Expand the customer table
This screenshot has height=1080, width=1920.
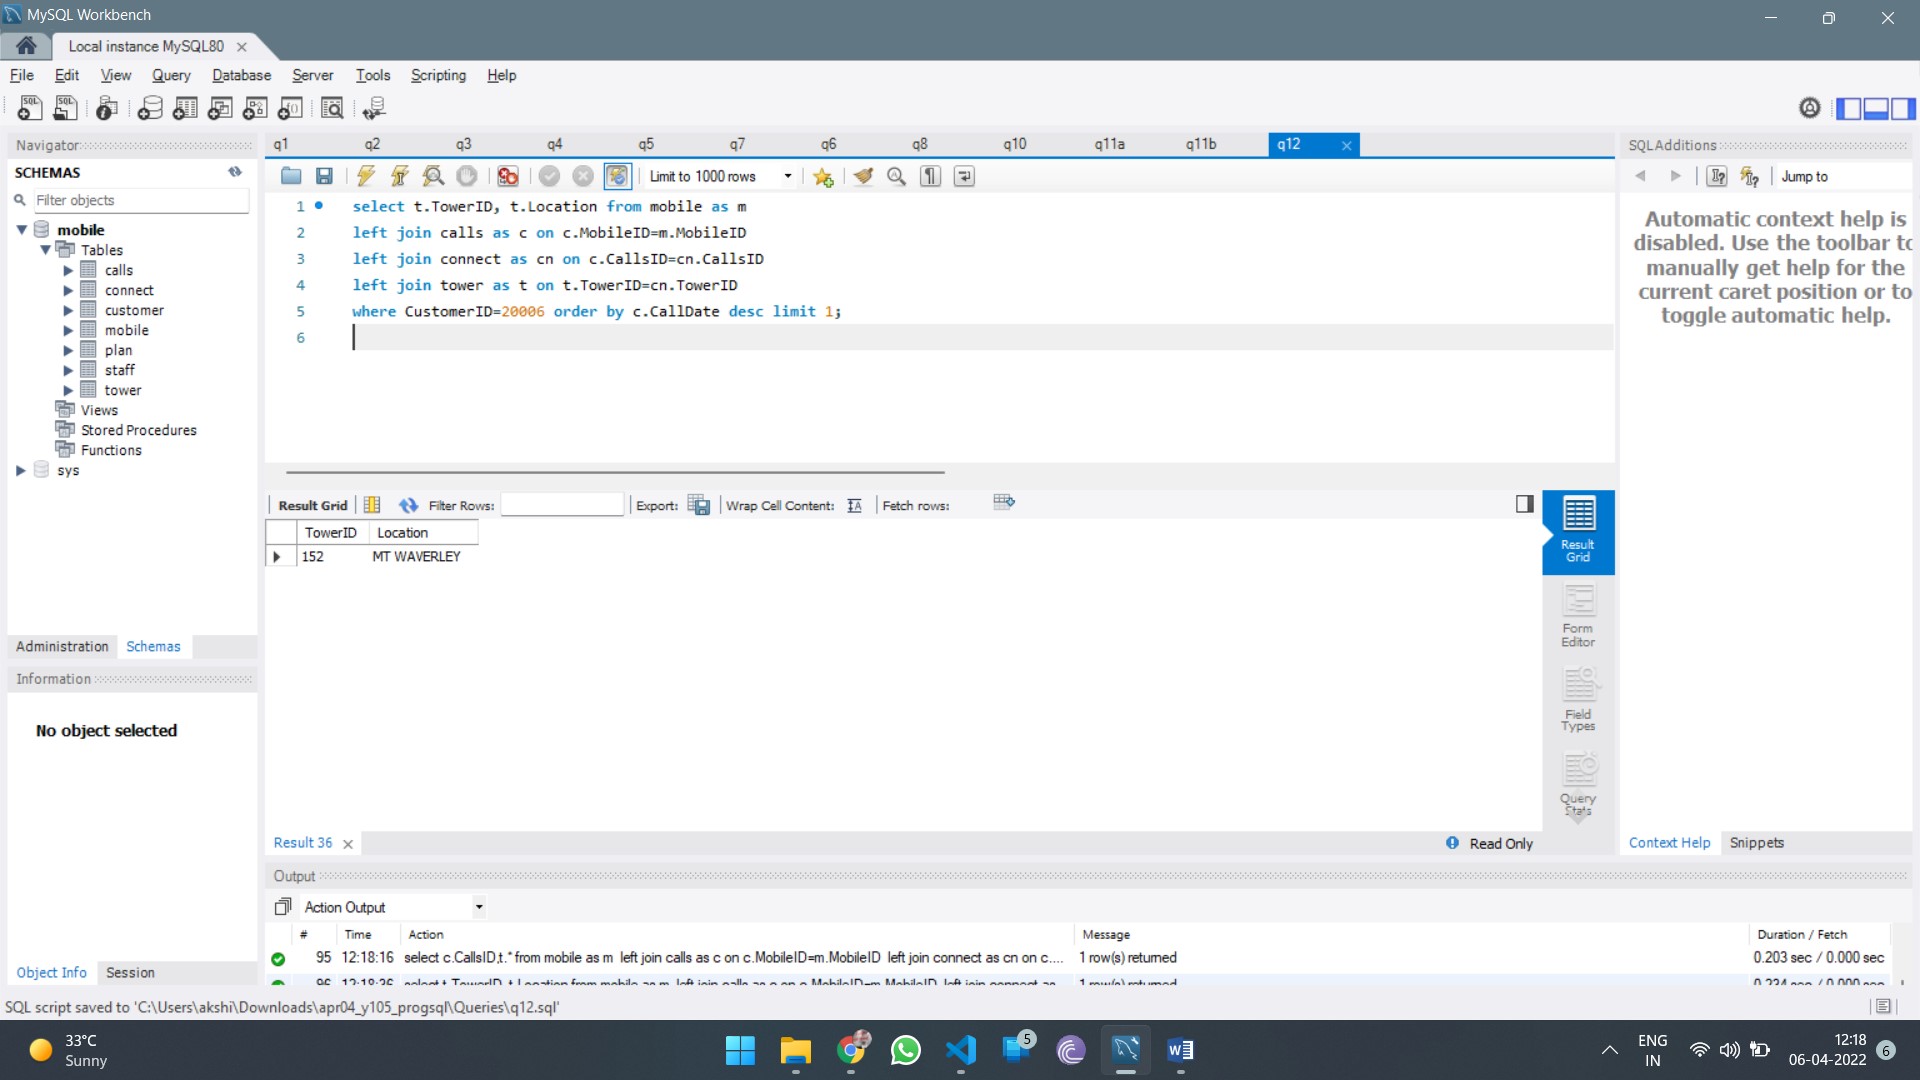point(68,310)
